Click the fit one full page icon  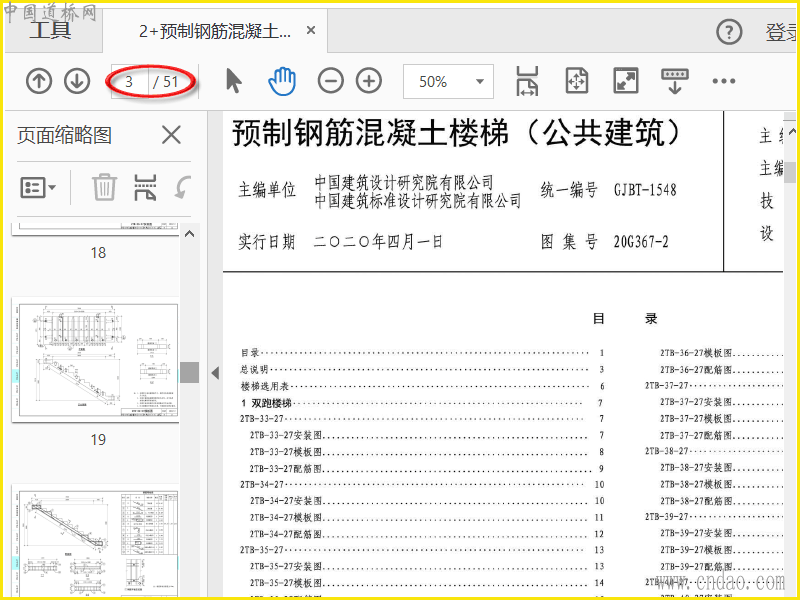[577, 81]
